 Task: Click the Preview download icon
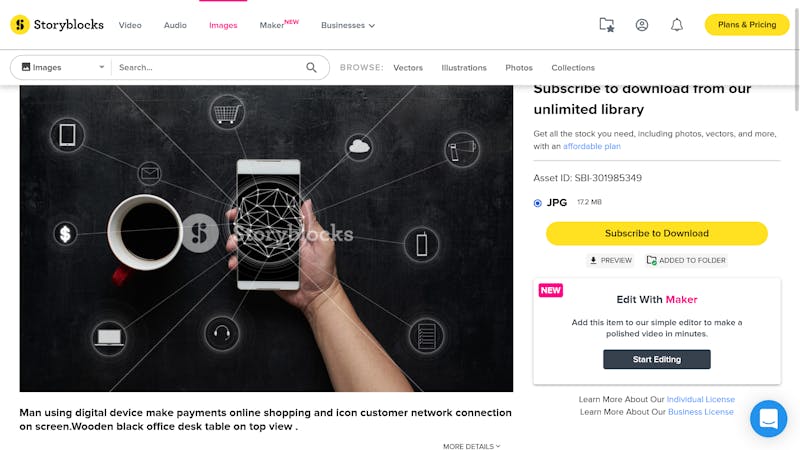click(x=593, y=260)
